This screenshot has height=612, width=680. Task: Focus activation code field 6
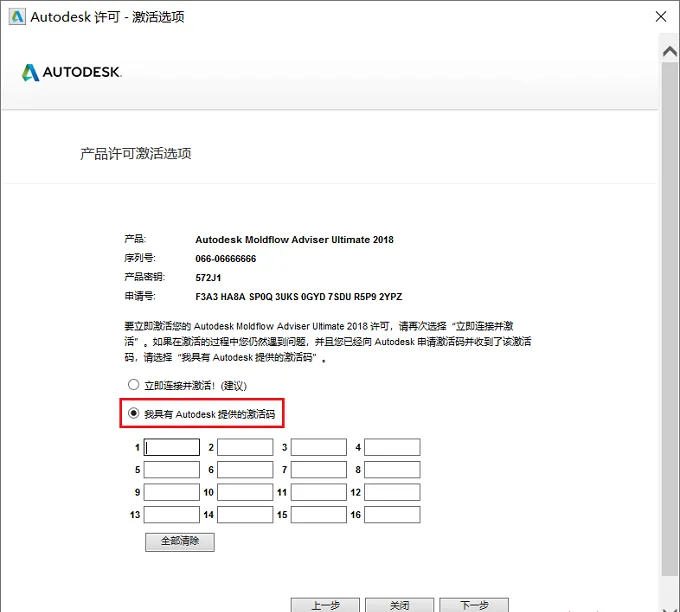[245, 470]
